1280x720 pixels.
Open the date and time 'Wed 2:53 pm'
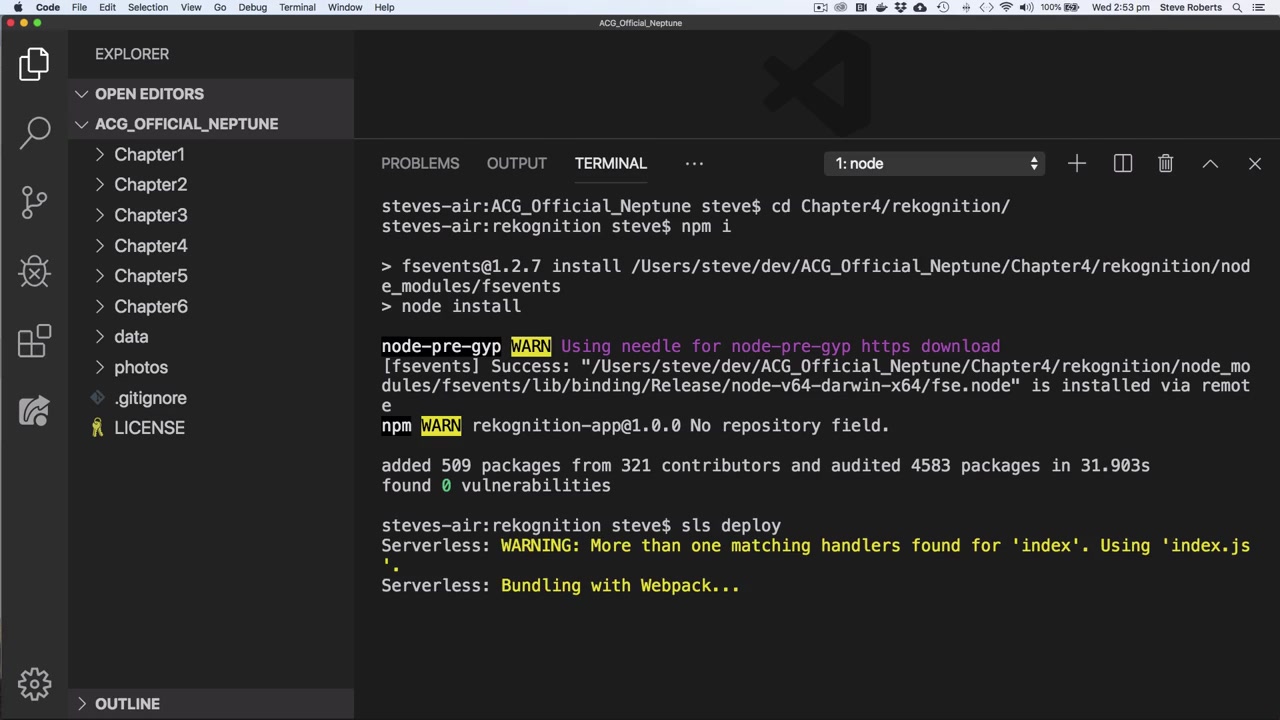point(1120,7)
